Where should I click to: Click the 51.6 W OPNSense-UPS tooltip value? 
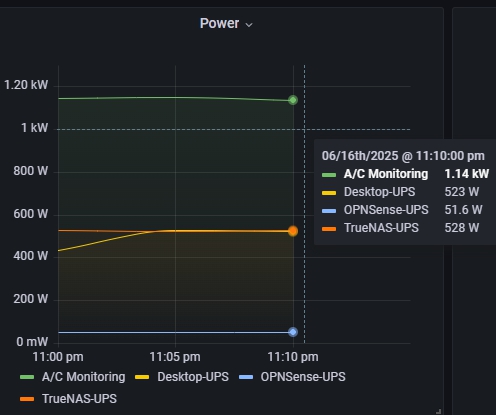[463, 210]
